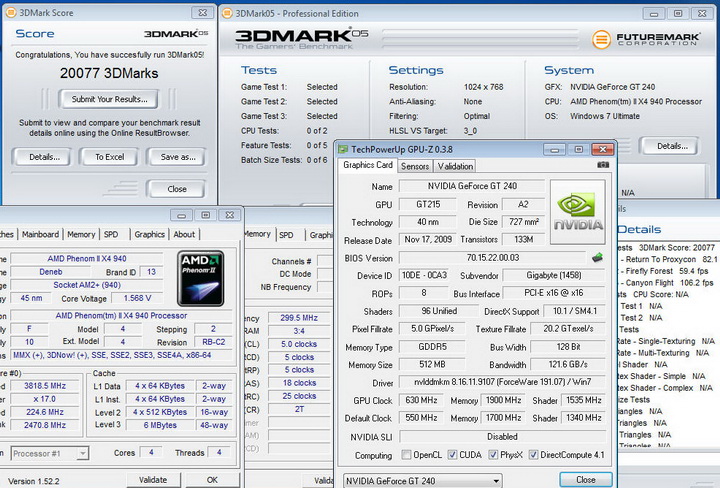Click the 3DMark Score: 20077 details row
This screenshot has width=720, height=488.
point(676,247)
